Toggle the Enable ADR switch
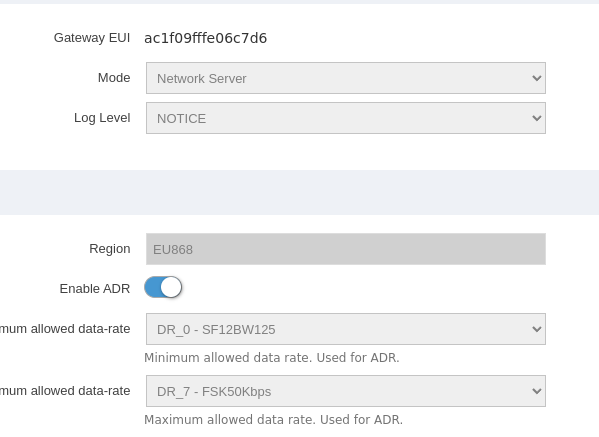Image resolution: width=599 pixels, height=437 pixels. coord(163,287)
